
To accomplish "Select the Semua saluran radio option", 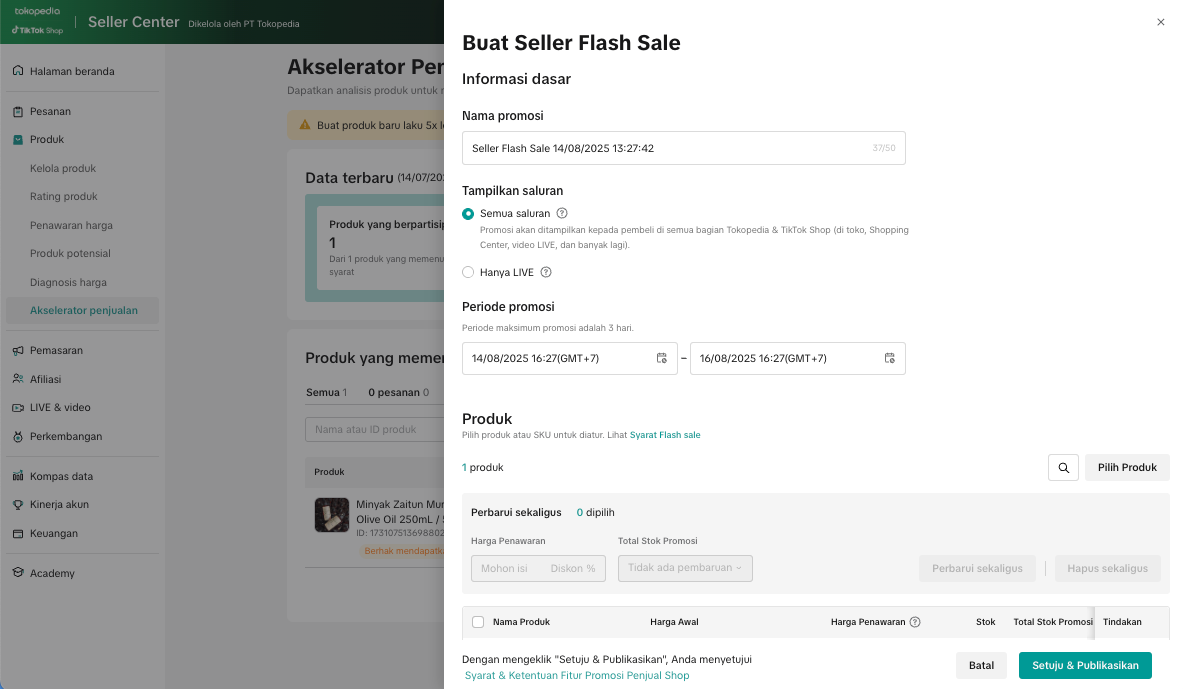I will (x=468, y=213).
